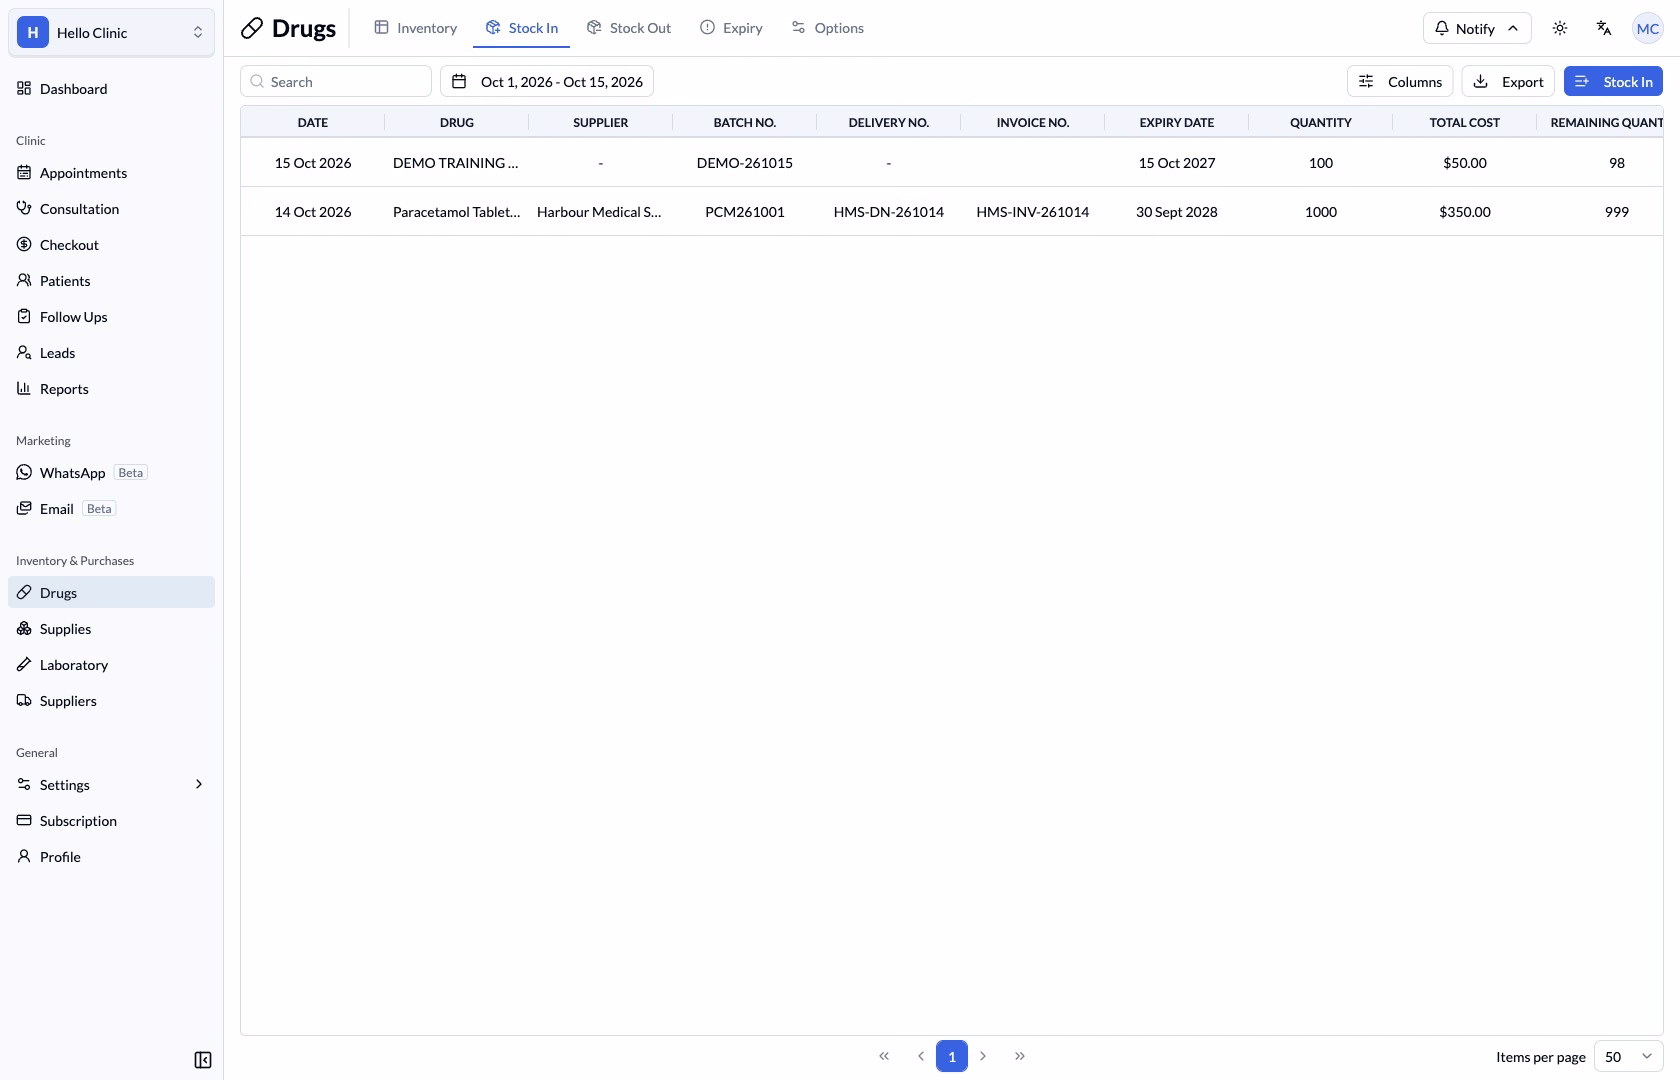Click 15 Oct 2027 expiry cell
Screen dimensions: 1680x1080
[1177, 163]
